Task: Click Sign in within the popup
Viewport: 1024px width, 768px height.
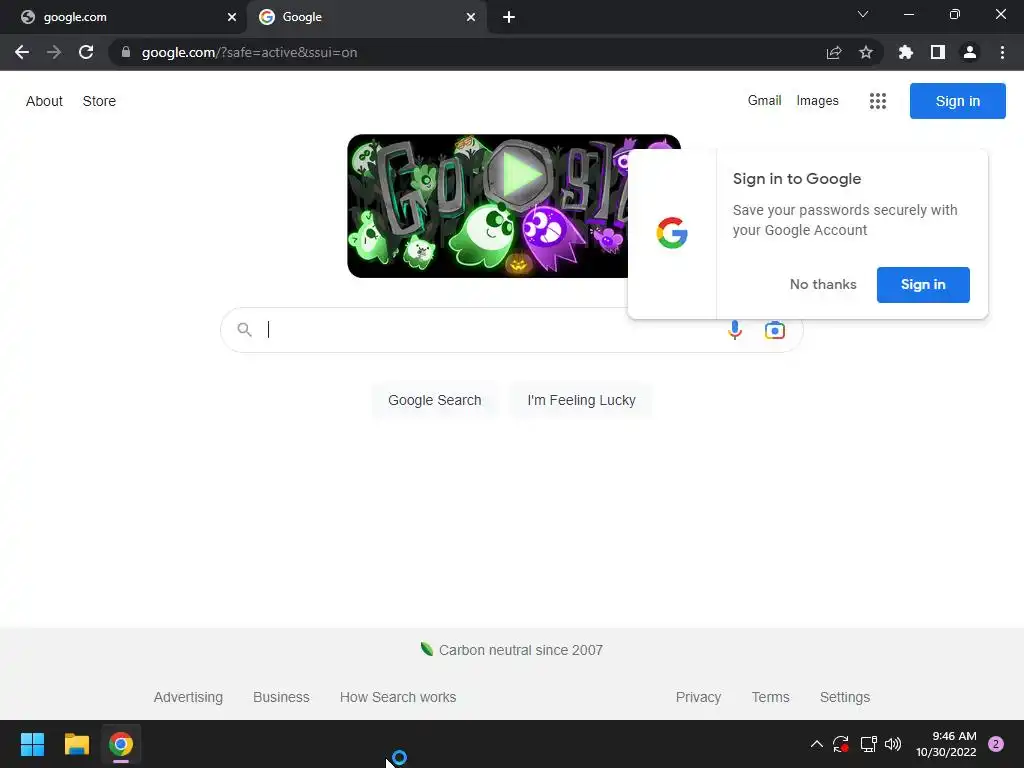Action: pyautogui.click(x=923, y=285)
